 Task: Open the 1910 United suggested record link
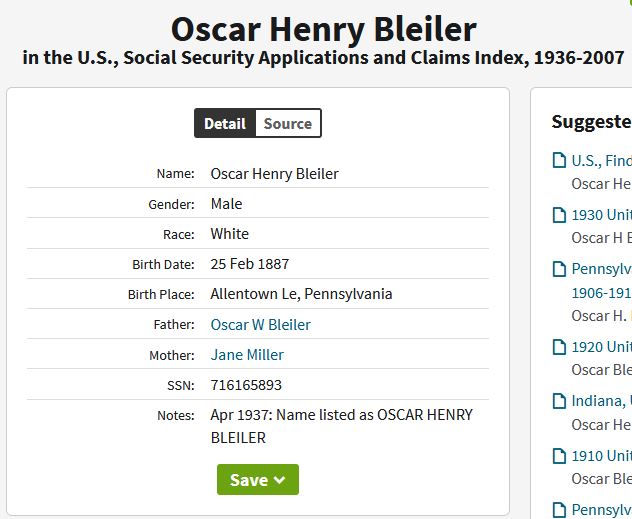[x=601, y=456]
